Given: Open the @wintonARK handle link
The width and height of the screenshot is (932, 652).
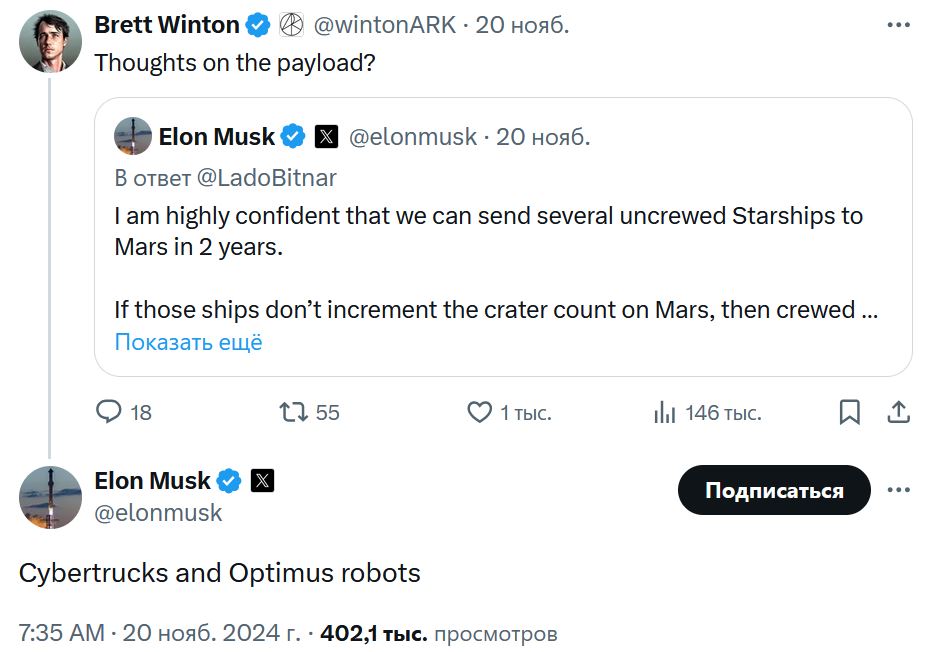Looking at the screenshot, I should pyautogui.click(x=386, y=25).
